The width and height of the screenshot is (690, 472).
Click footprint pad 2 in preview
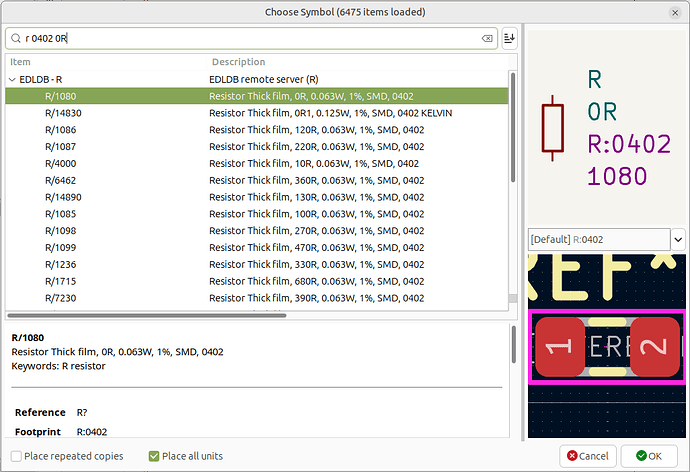coord(654,347)
